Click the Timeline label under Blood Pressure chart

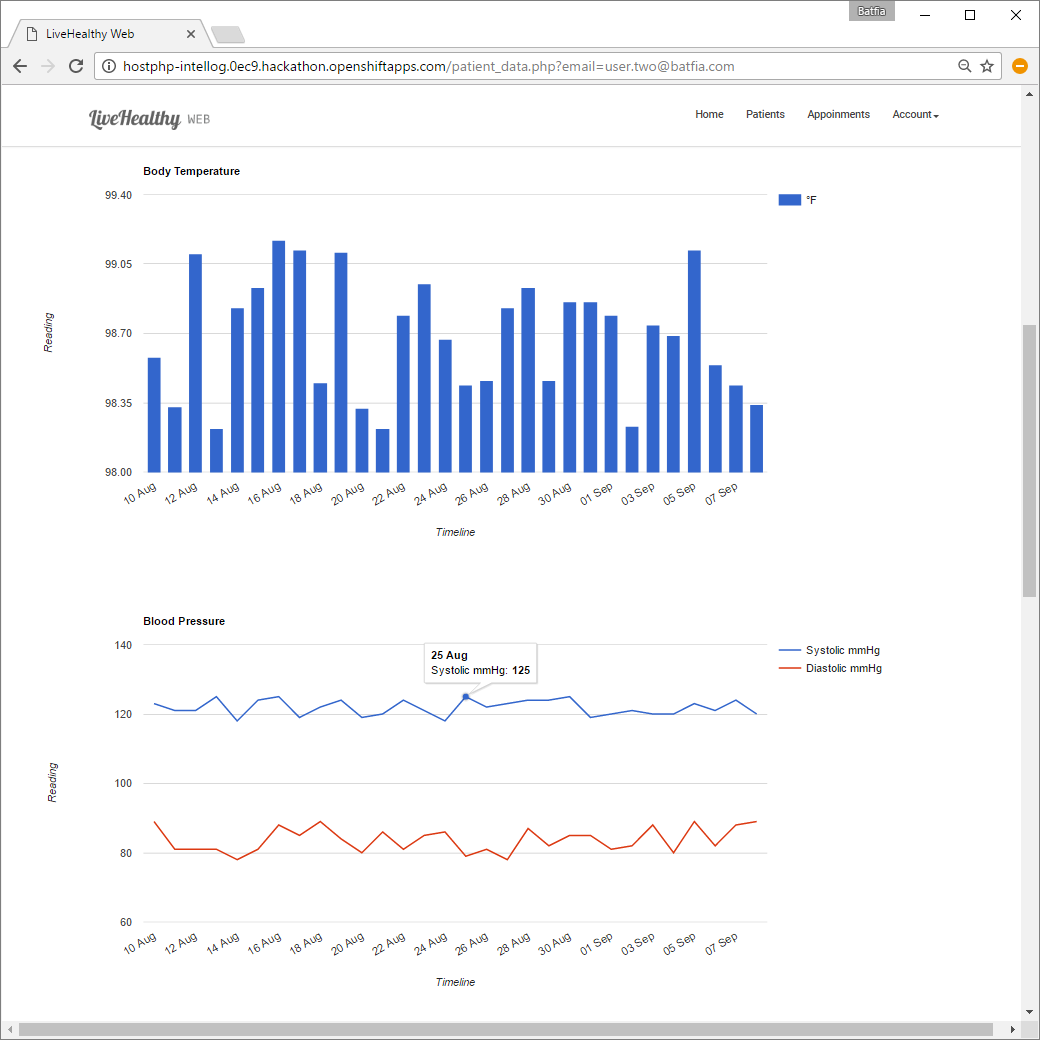pos(455,982)
